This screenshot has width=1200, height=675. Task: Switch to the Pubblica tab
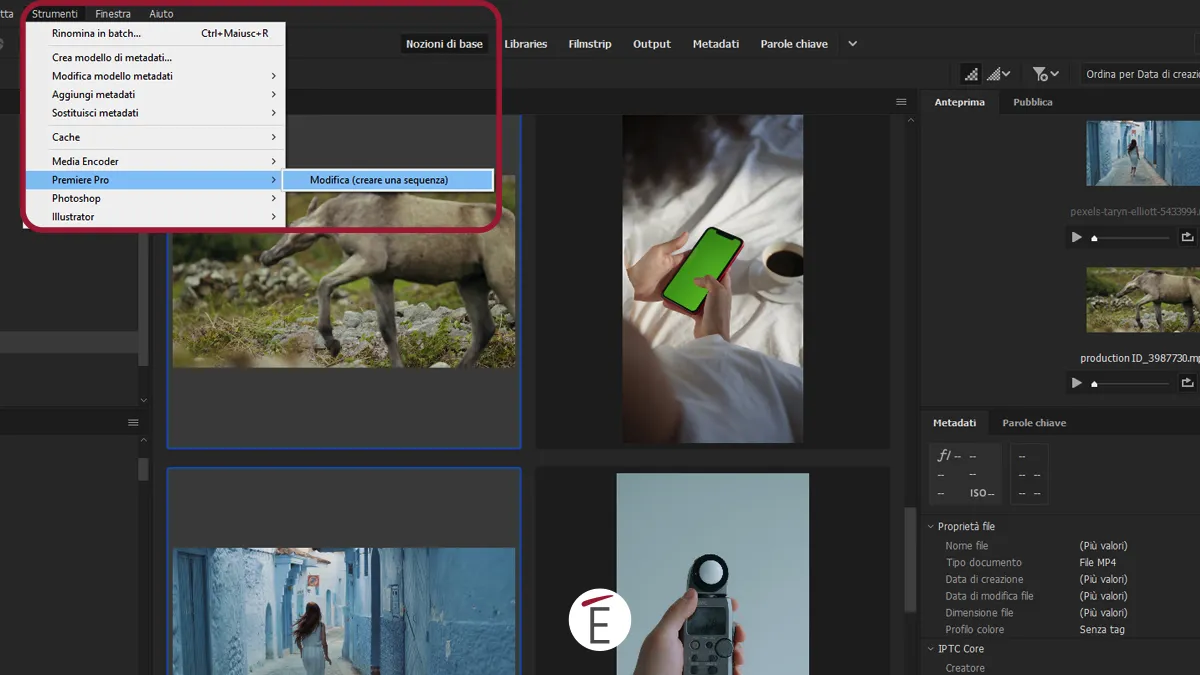[1032, 101]
